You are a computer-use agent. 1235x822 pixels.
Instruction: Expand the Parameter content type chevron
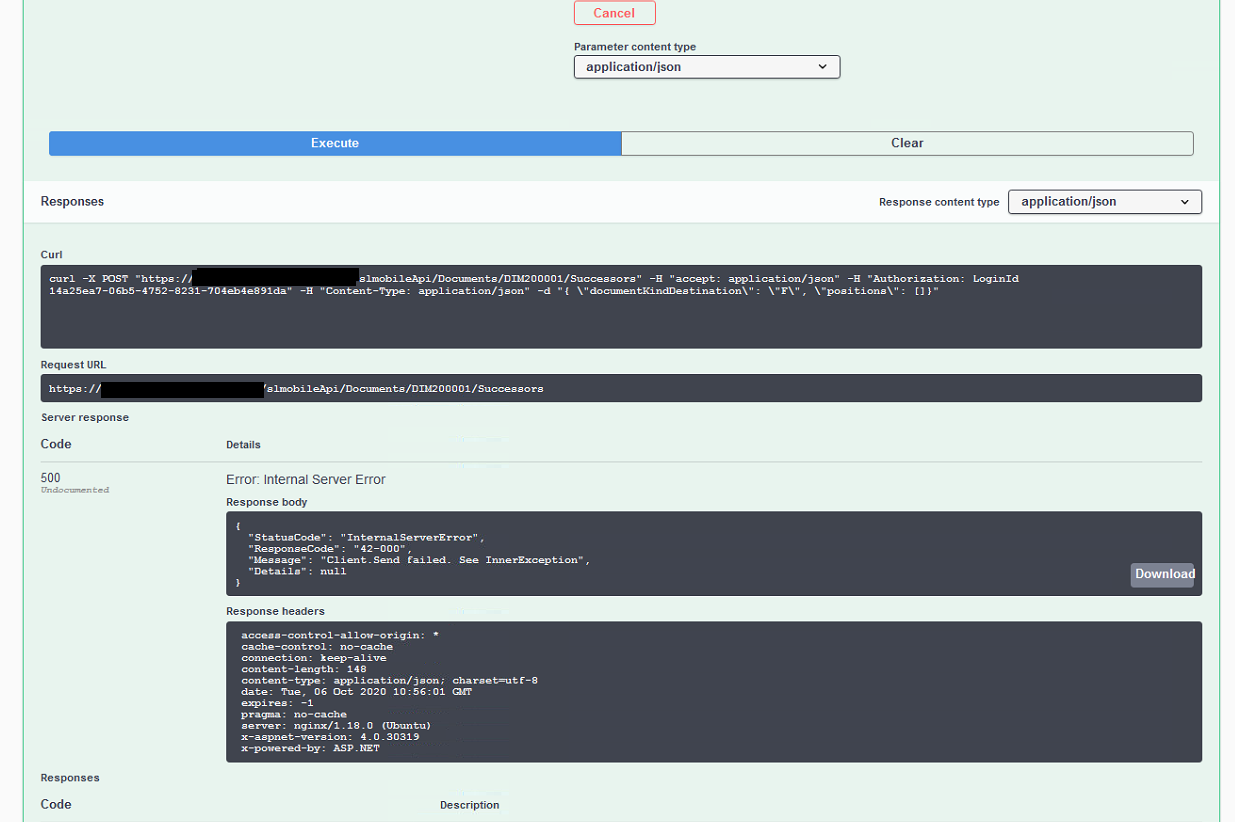823,67
